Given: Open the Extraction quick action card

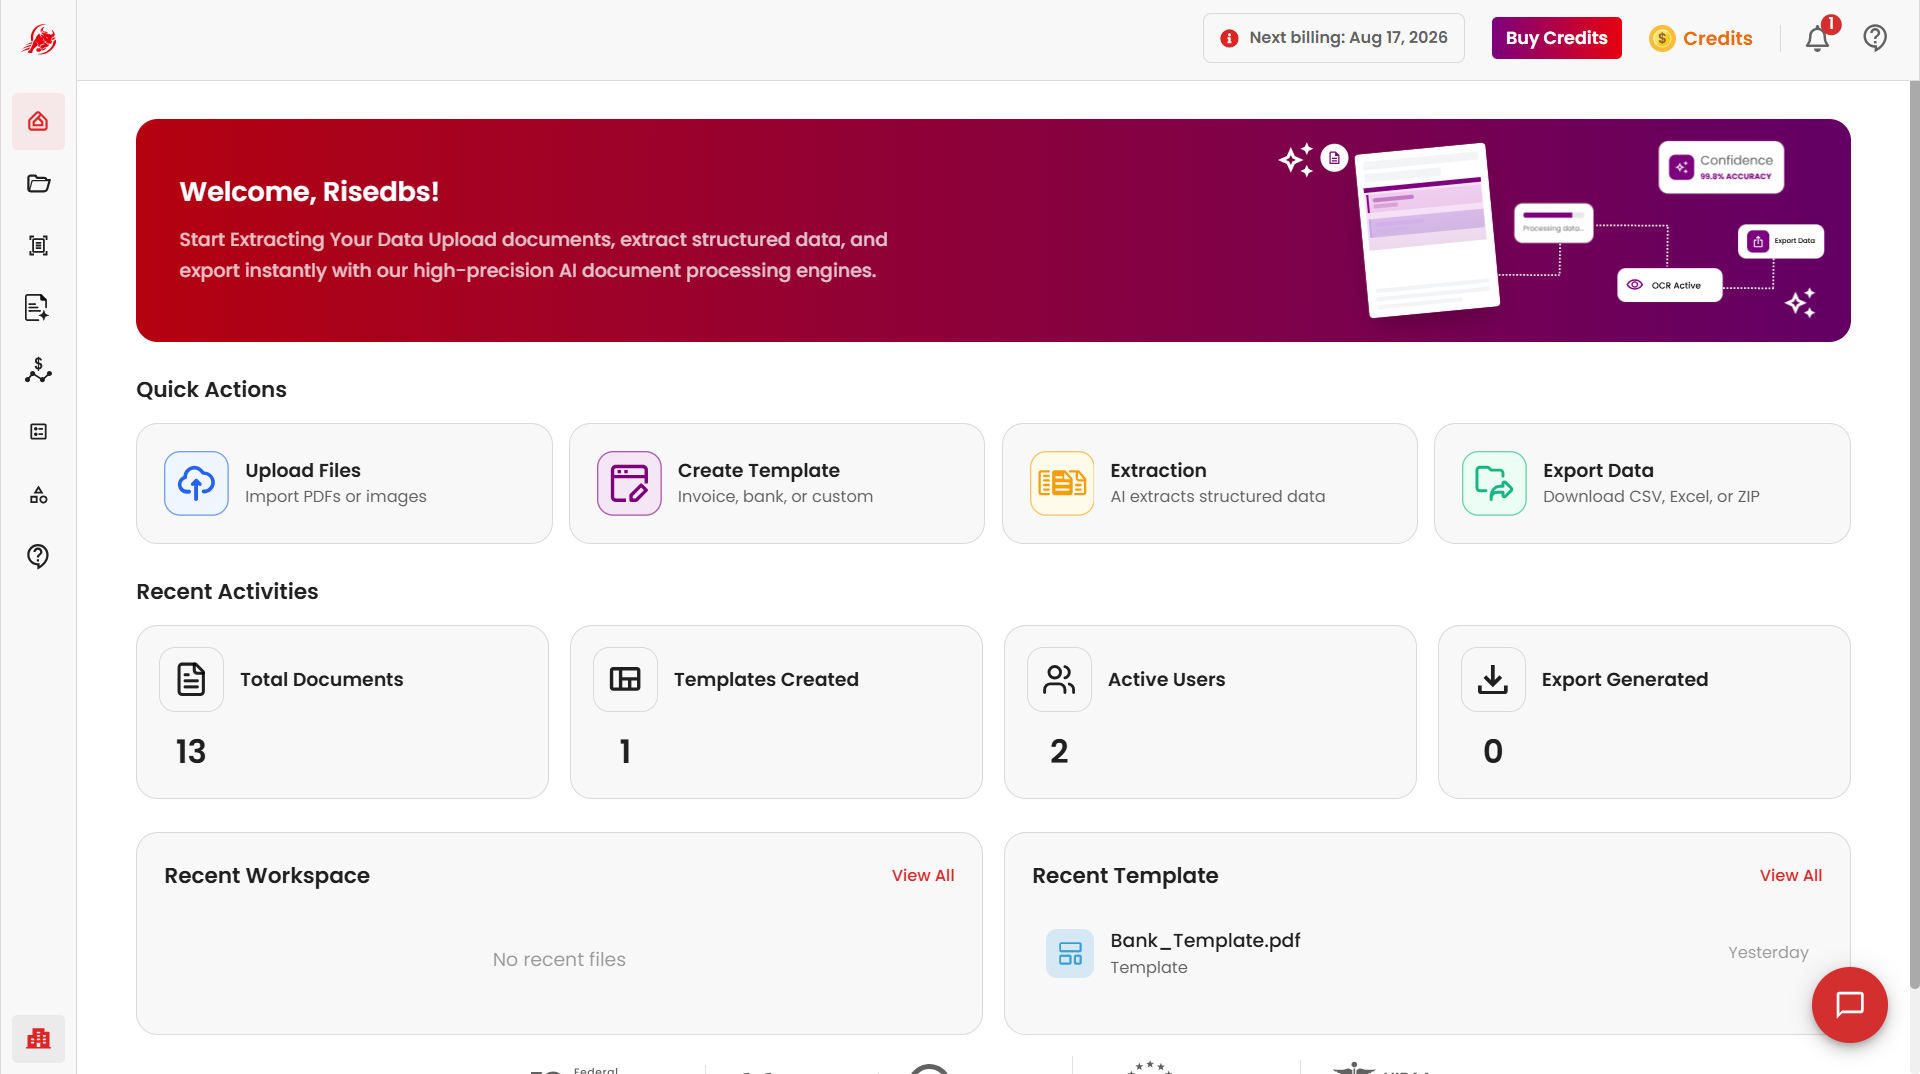Looking at the screenshot, I should click(1209, 483).
